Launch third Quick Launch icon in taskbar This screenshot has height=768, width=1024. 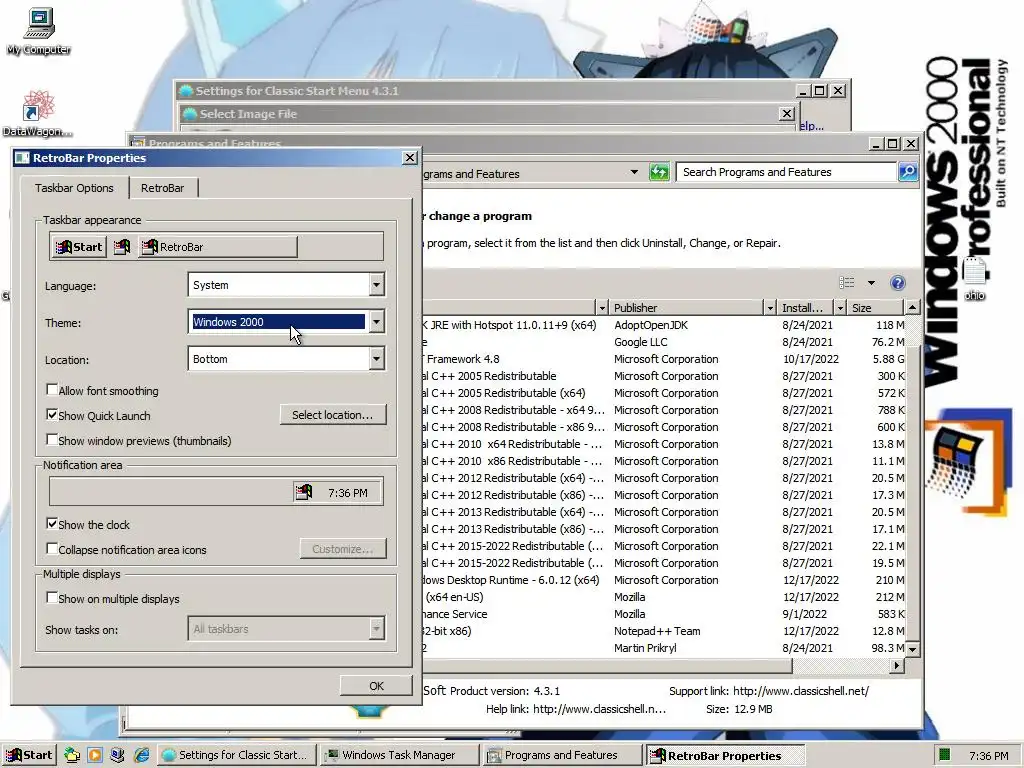coord(118,755)
